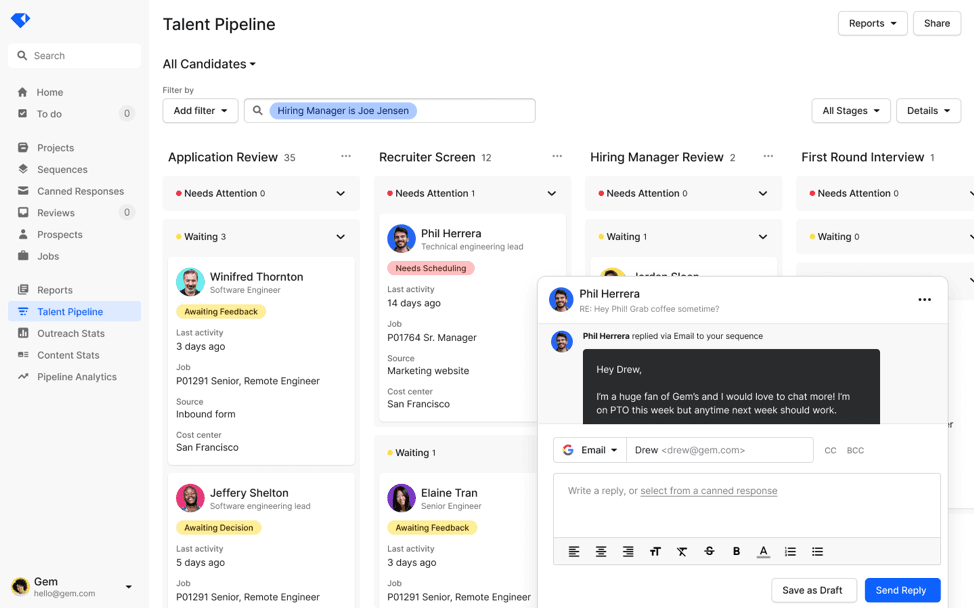Toggle bold formatting in the reply
Image resolution: width=974 pixels, height=608 pixels.
pyautogui.click(x=736, y=551)
